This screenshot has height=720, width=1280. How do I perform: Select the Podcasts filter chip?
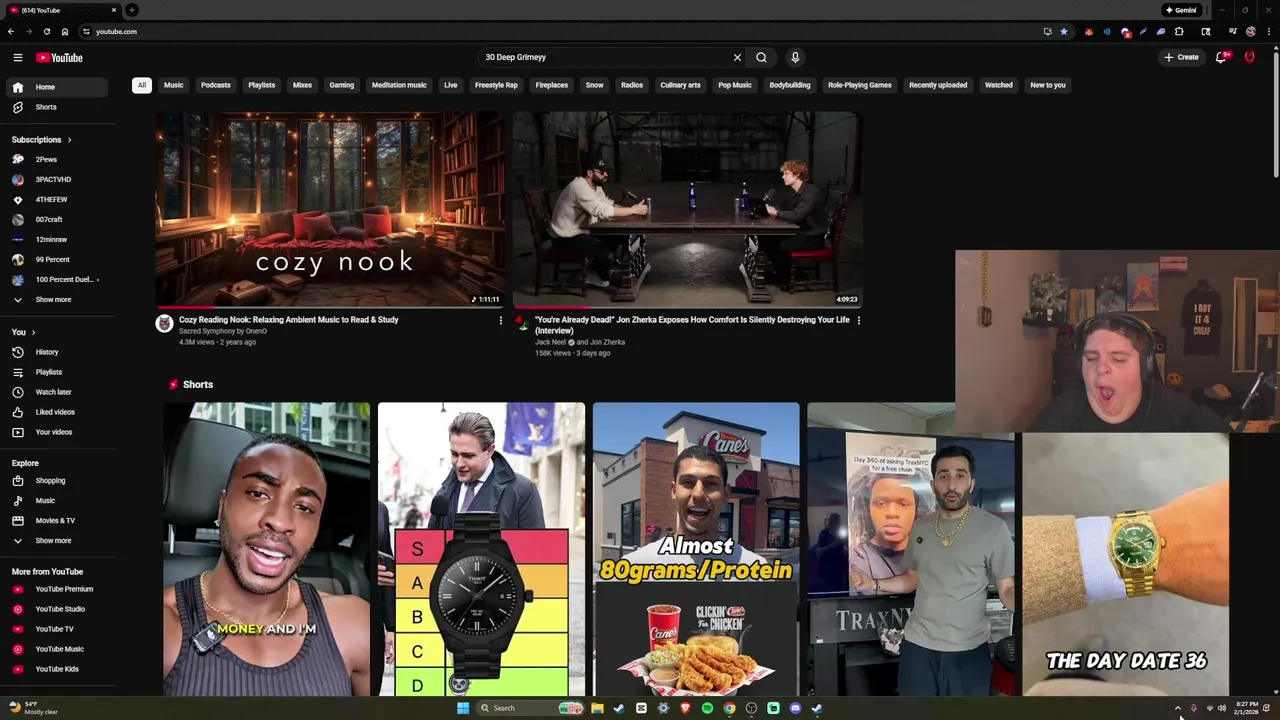point(216,85)
